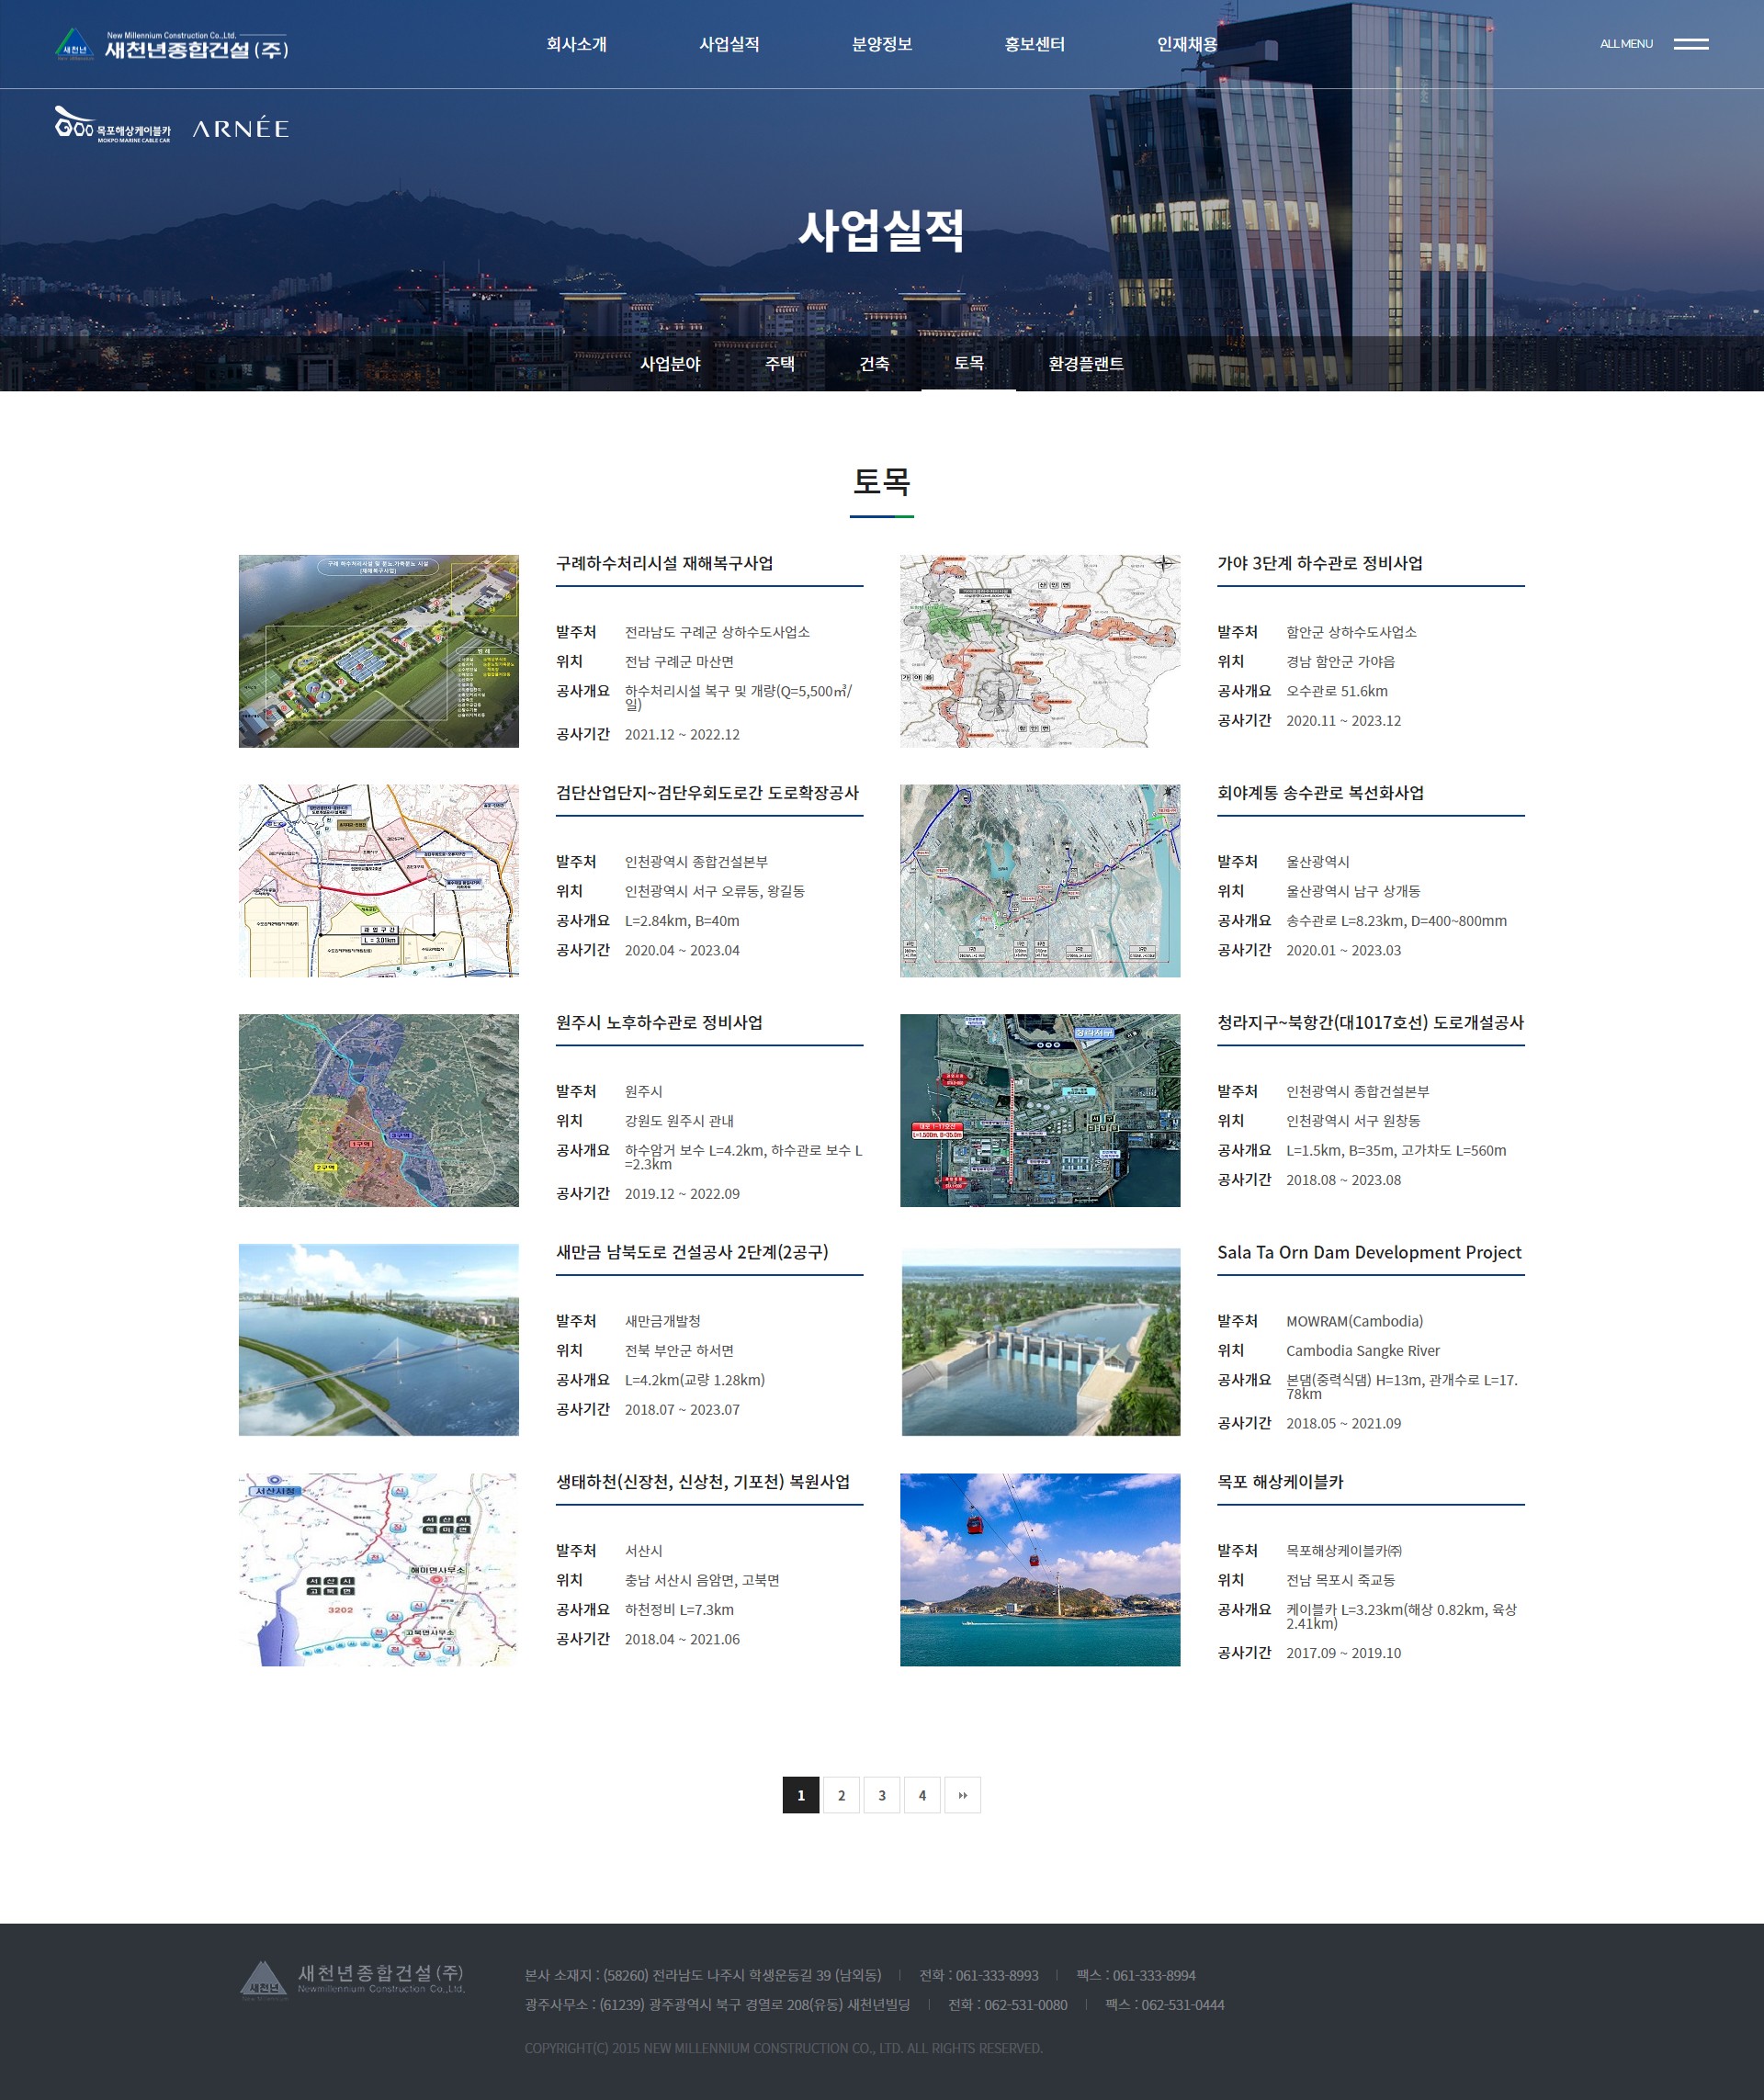Click footer copyright notice text
1764x2100 pixels.
coord(783,2048)
